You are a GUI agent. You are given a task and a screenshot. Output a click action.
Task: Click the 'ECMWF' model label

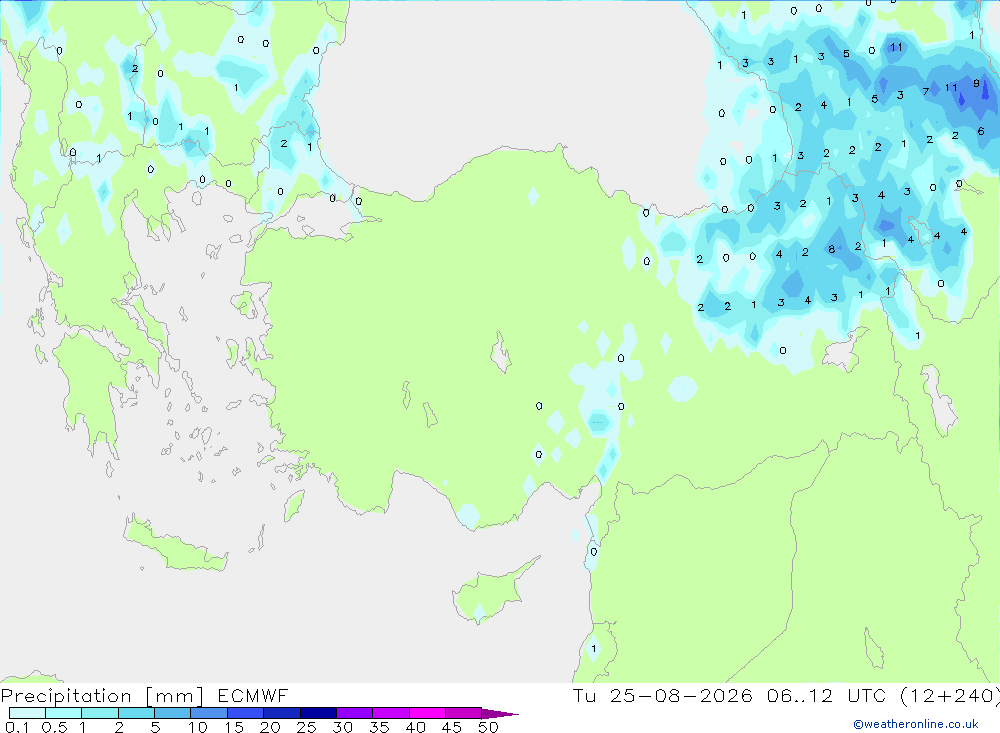pyautogui.click(x=253, y=695)
